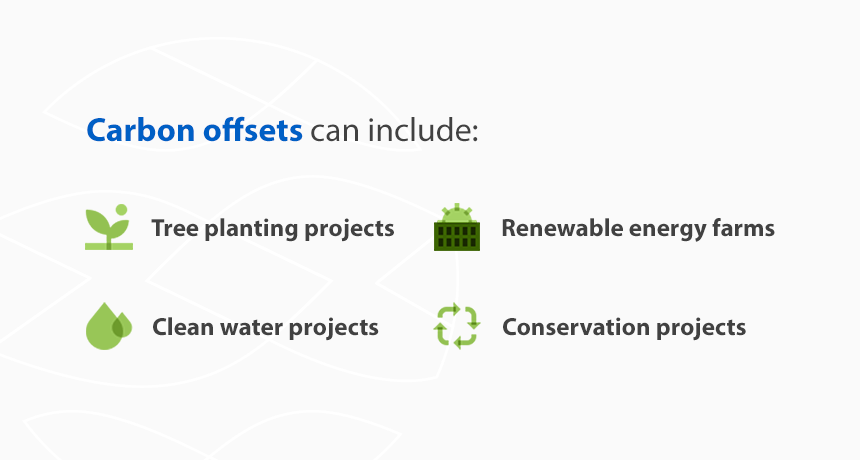
Task: Click the dark green solar panel grid
Action: coord(457,236)
